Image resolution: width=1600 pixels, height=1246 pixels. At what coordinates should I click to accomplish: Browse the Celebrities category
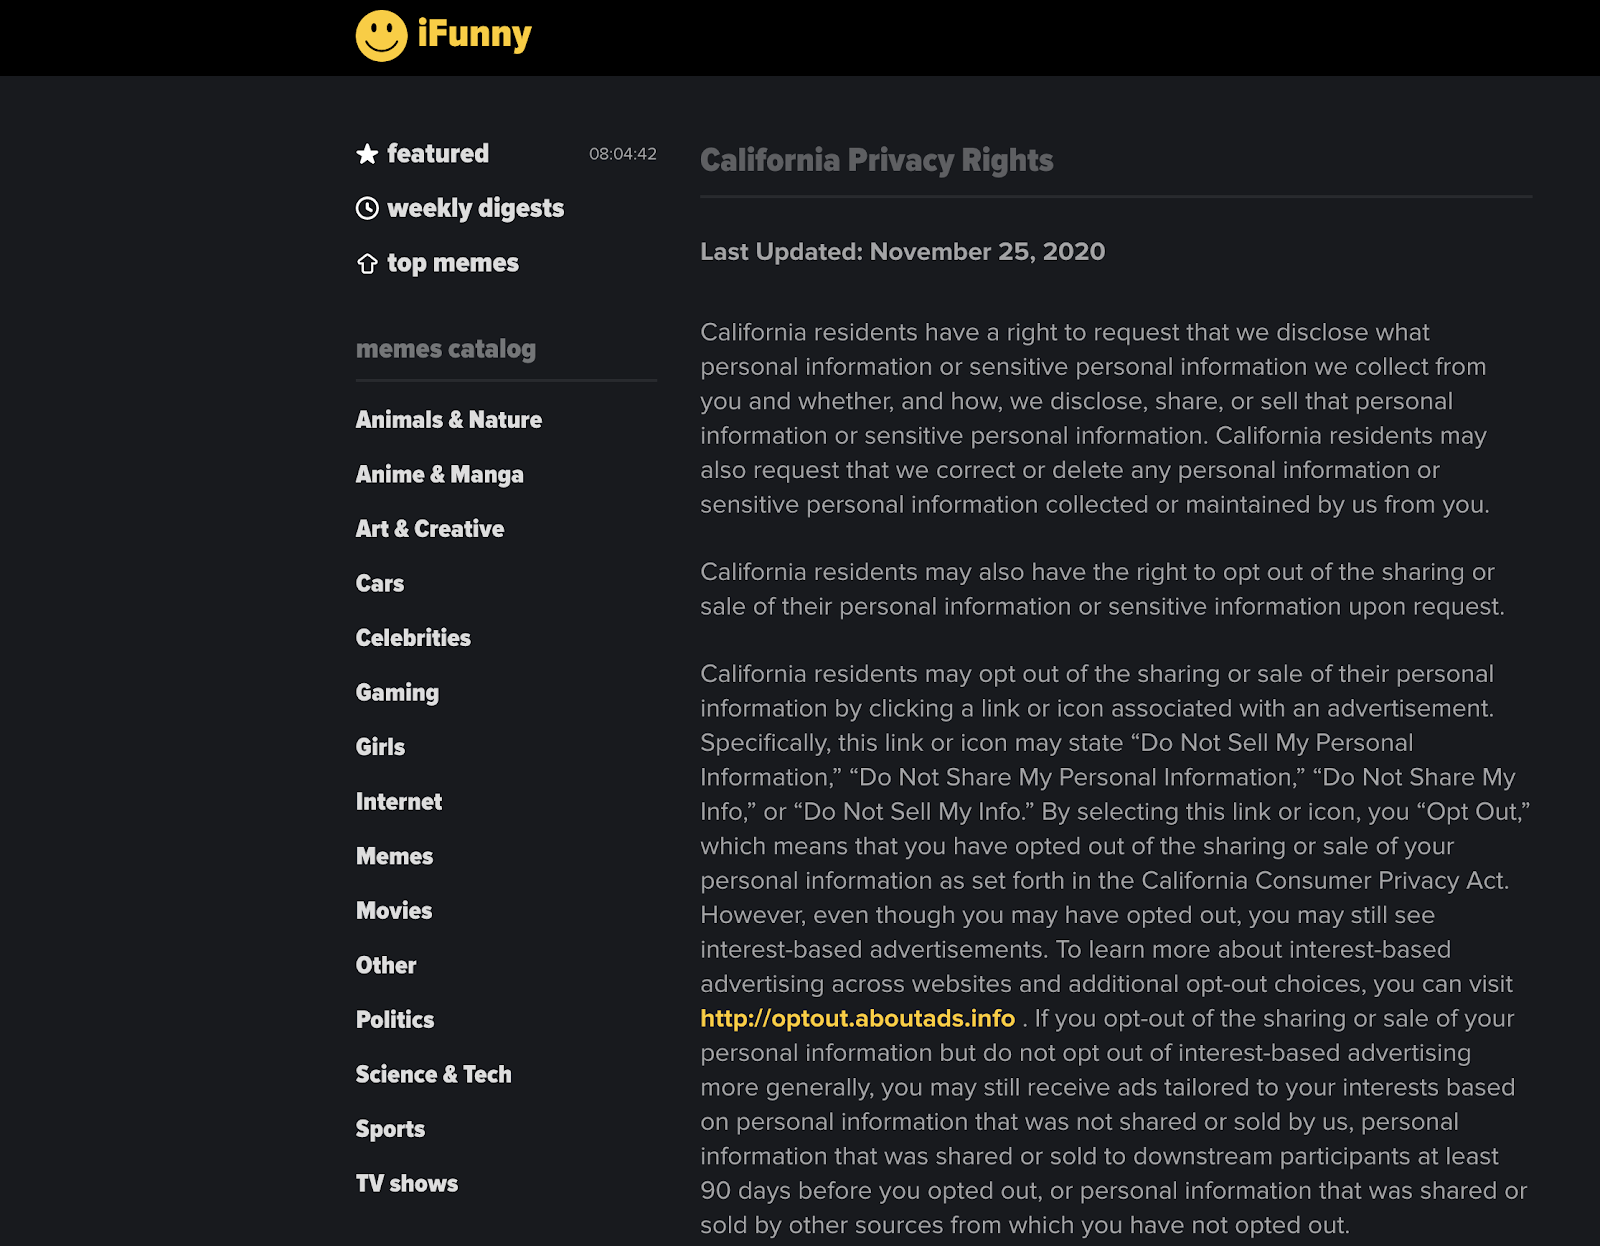(413, 637)
